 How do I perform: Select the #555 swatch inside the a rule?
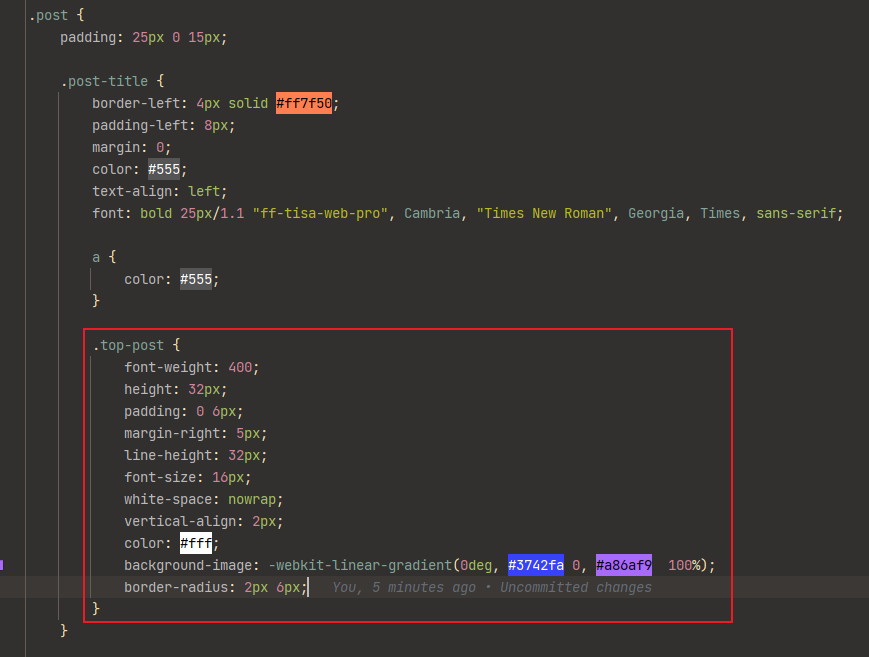click(x=196, y=279)
